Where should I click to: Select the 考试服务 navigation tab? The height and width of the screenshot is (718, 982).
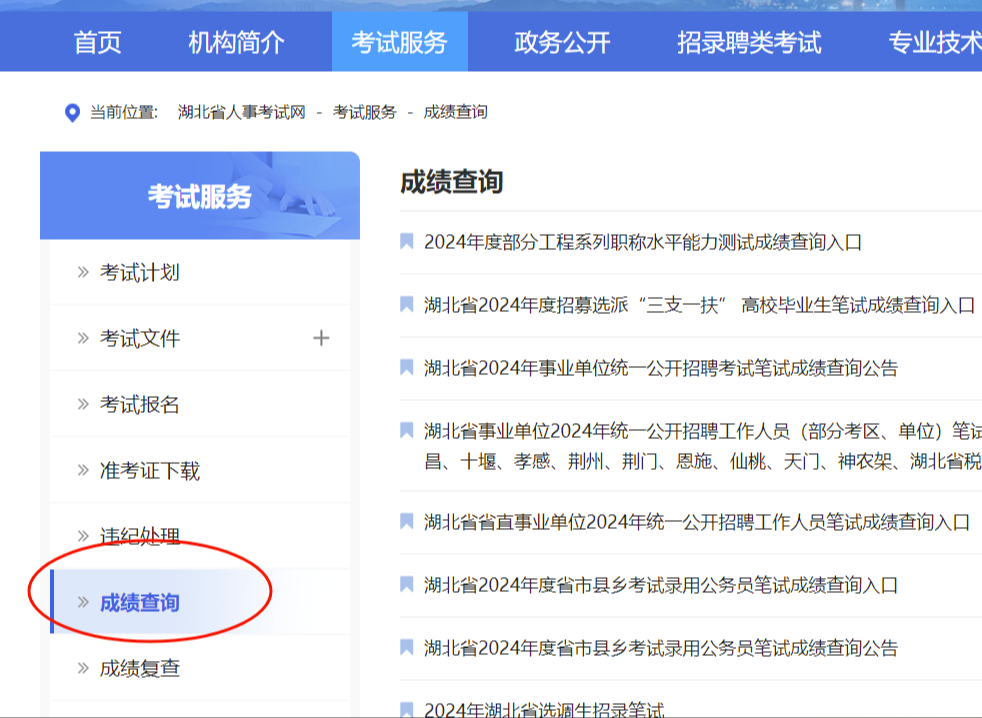click(399, 43)
